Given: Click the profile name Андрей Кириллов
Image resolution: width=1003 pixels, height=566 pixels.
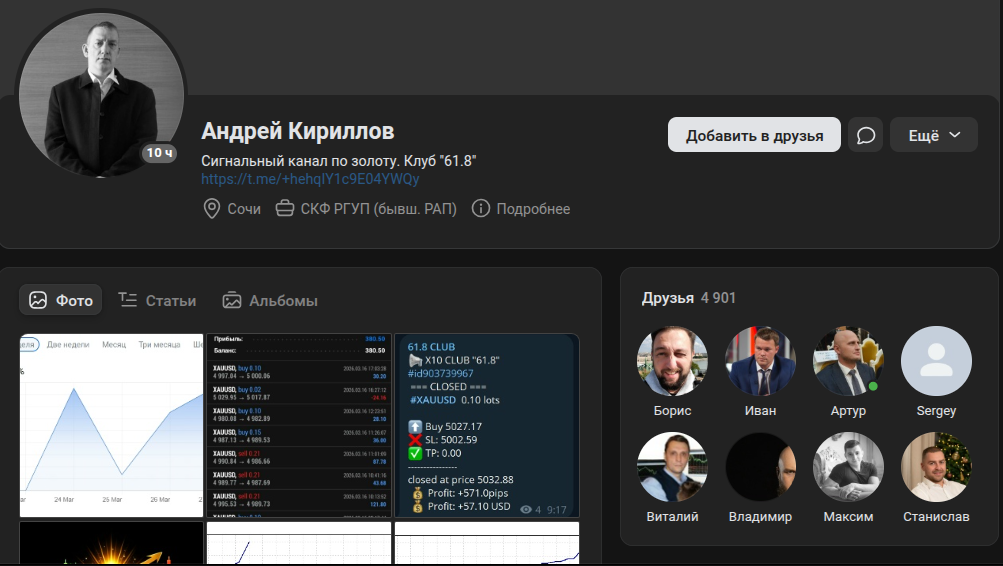Looking at the screenshot, I should coord(297,131).
